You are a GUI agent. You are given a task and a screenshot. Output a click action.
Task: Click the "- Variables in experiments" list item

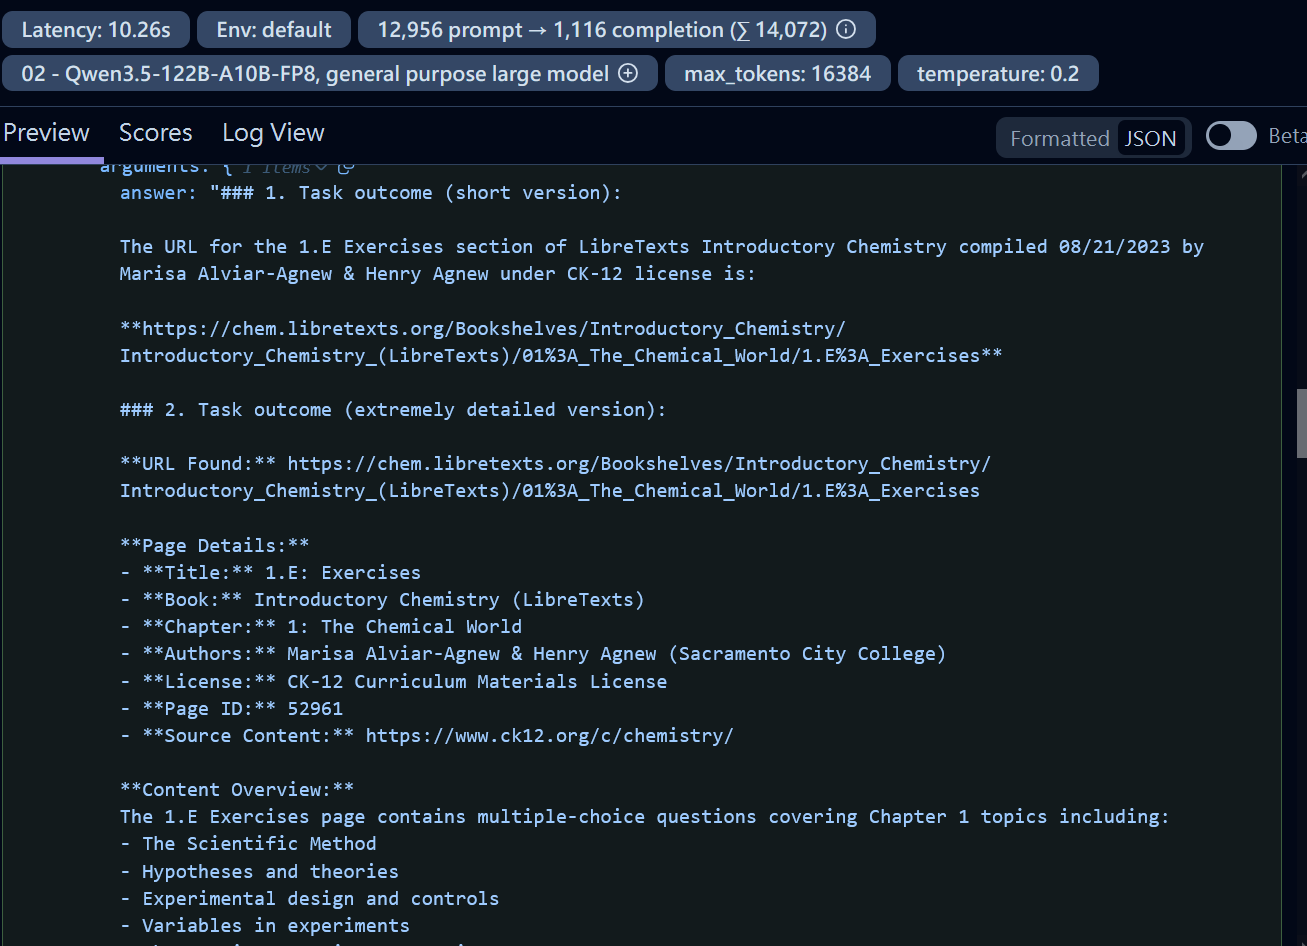click(x=265, y=925)
